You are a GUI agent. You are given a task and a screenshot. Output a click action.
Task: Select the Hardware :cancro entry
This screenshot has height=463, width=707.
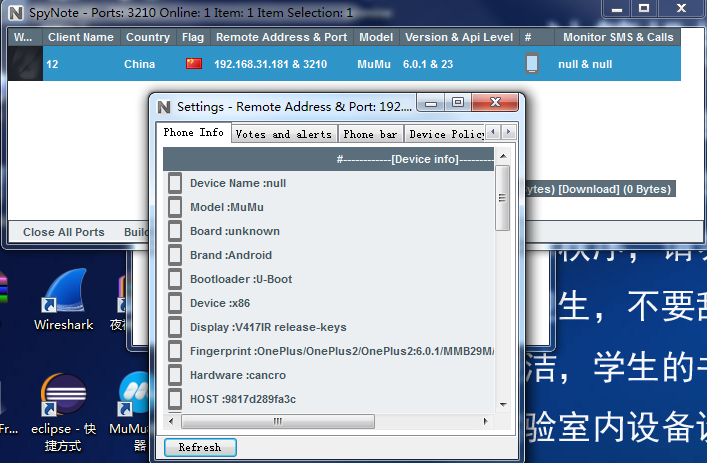coord(238,375)
